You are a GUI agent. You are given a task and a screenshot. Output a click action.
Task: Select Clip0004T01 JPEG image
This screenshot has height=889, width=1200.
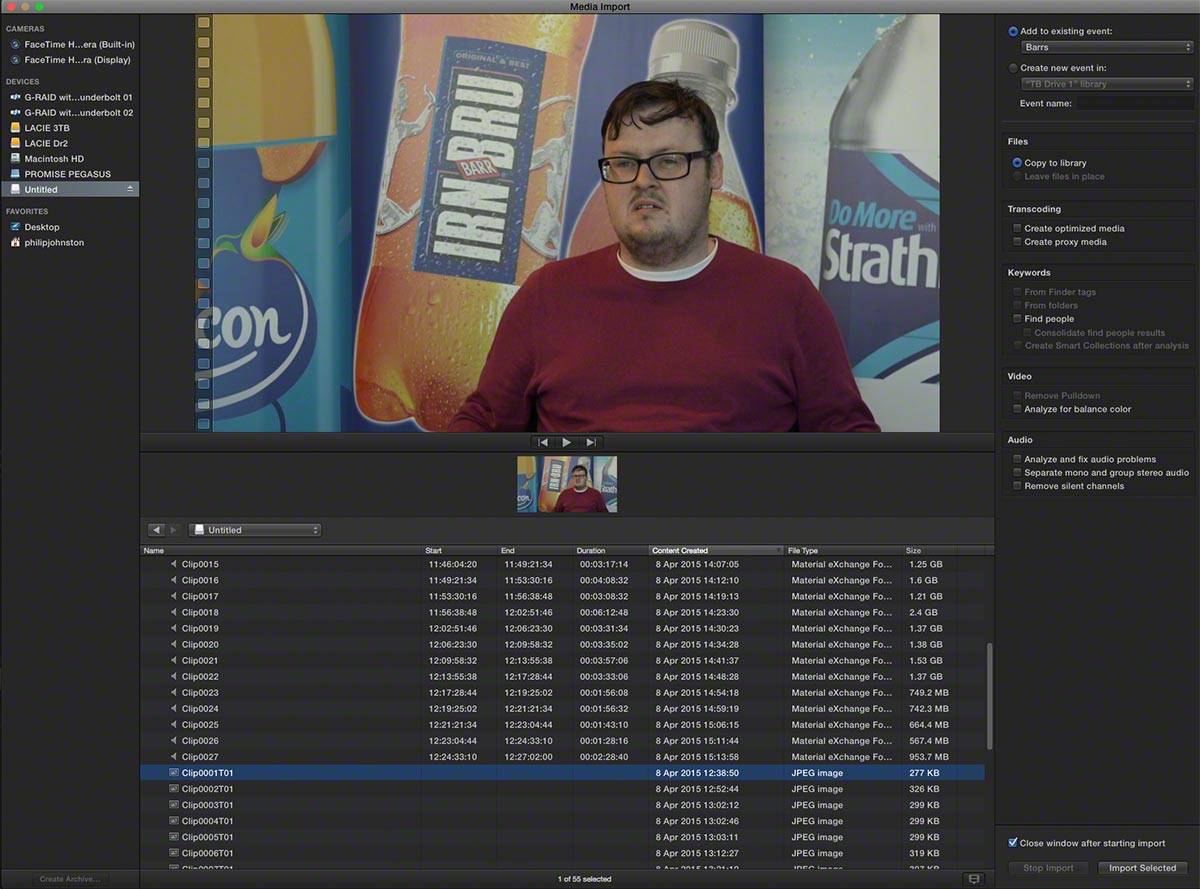tap(562, 821)
